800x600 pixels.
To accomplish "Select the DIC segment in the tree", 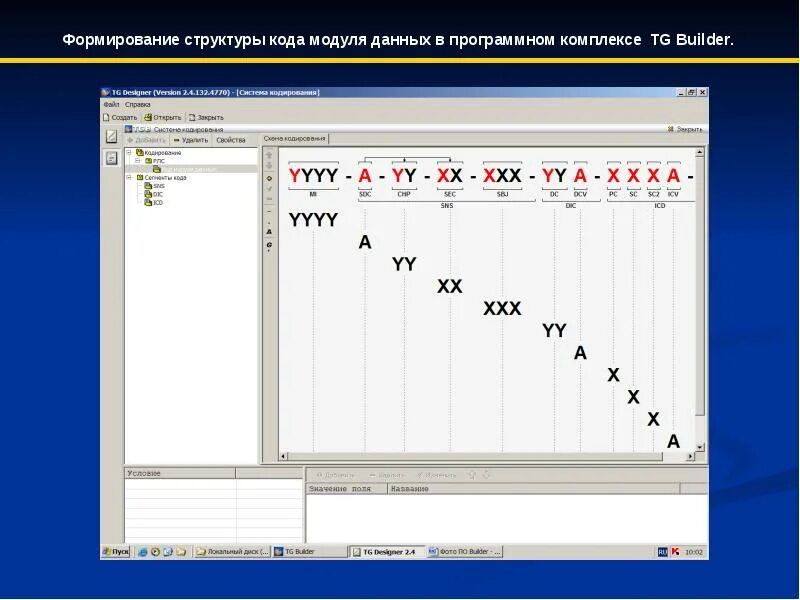I will click(154, 194).
